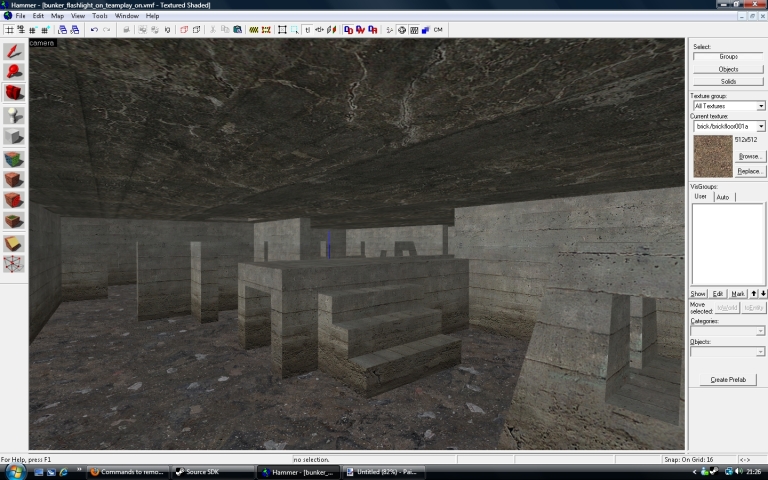Select the Clipping tool
The height and width of the screenshot is (480, 768).
(x=14, y=243)
